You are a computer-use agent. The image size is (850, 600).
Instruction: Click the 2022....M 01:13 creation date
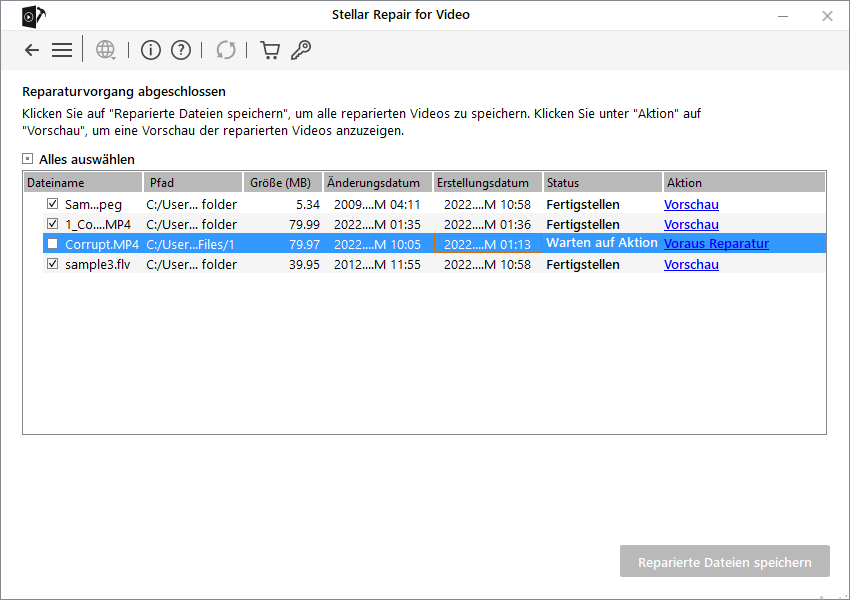(487, 244)
